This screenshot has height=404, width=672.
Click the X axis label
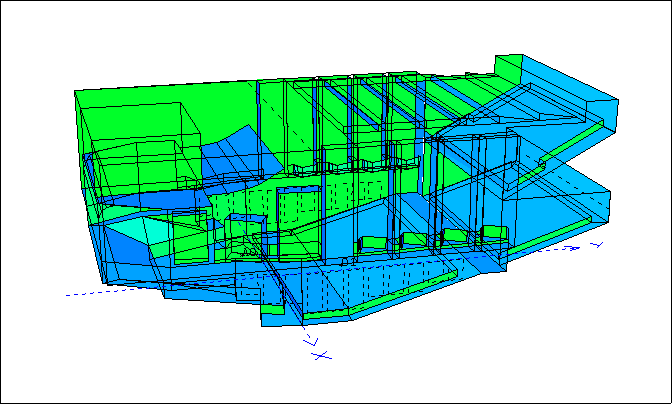(x=320, y=354)
